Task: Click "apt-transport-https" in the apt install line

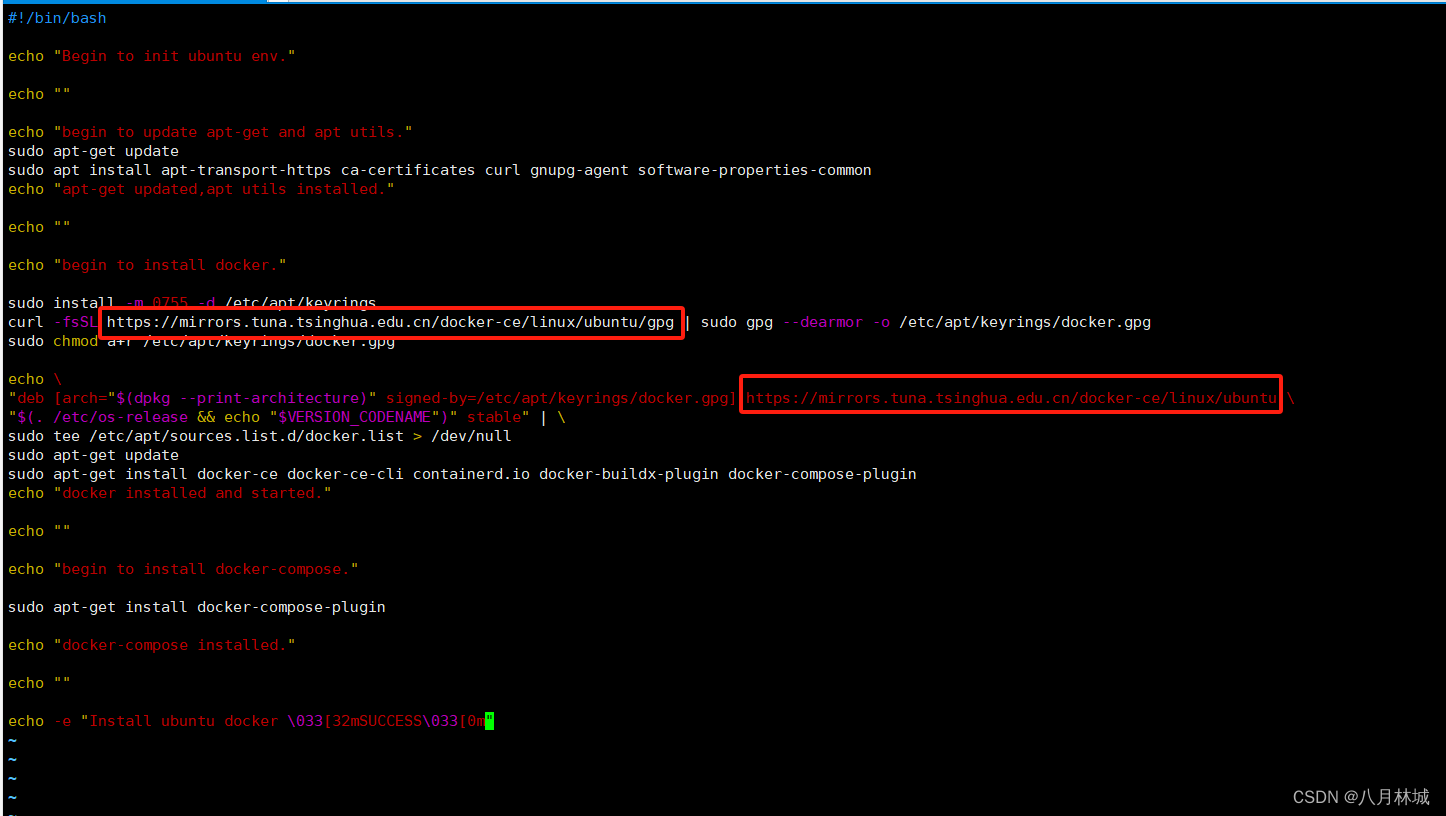Action: (x=246, y=170)
